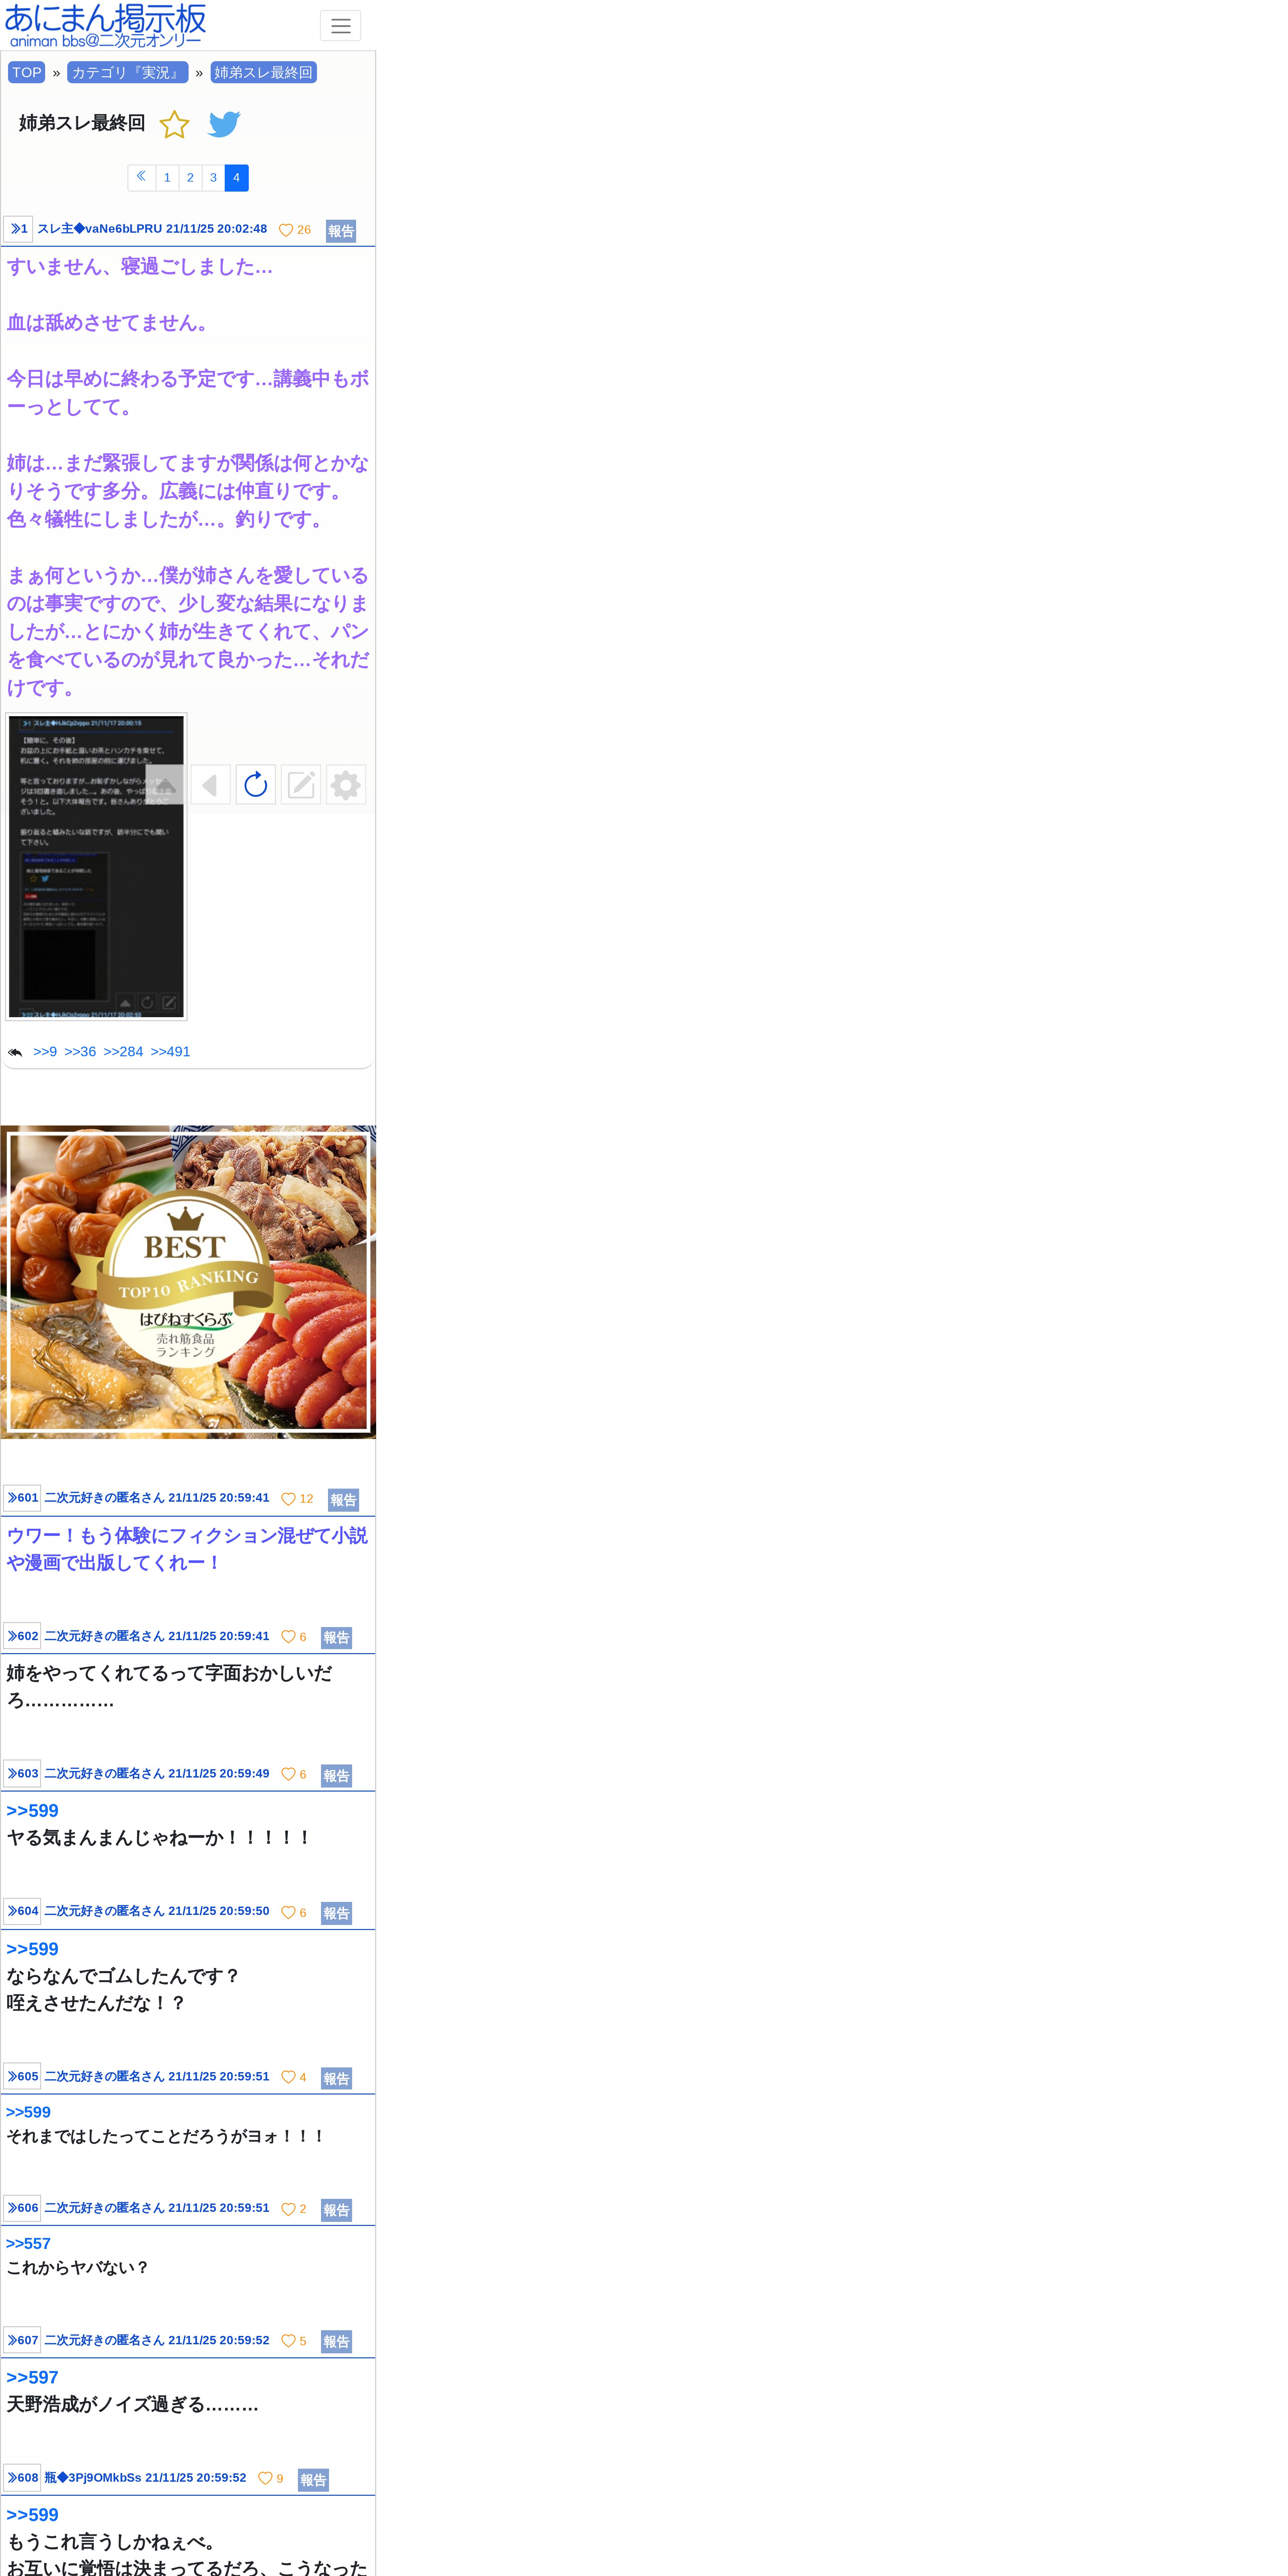Like post 602 heart icon
Screen dimensions: 1288x2576
[x=288, y=1637]
